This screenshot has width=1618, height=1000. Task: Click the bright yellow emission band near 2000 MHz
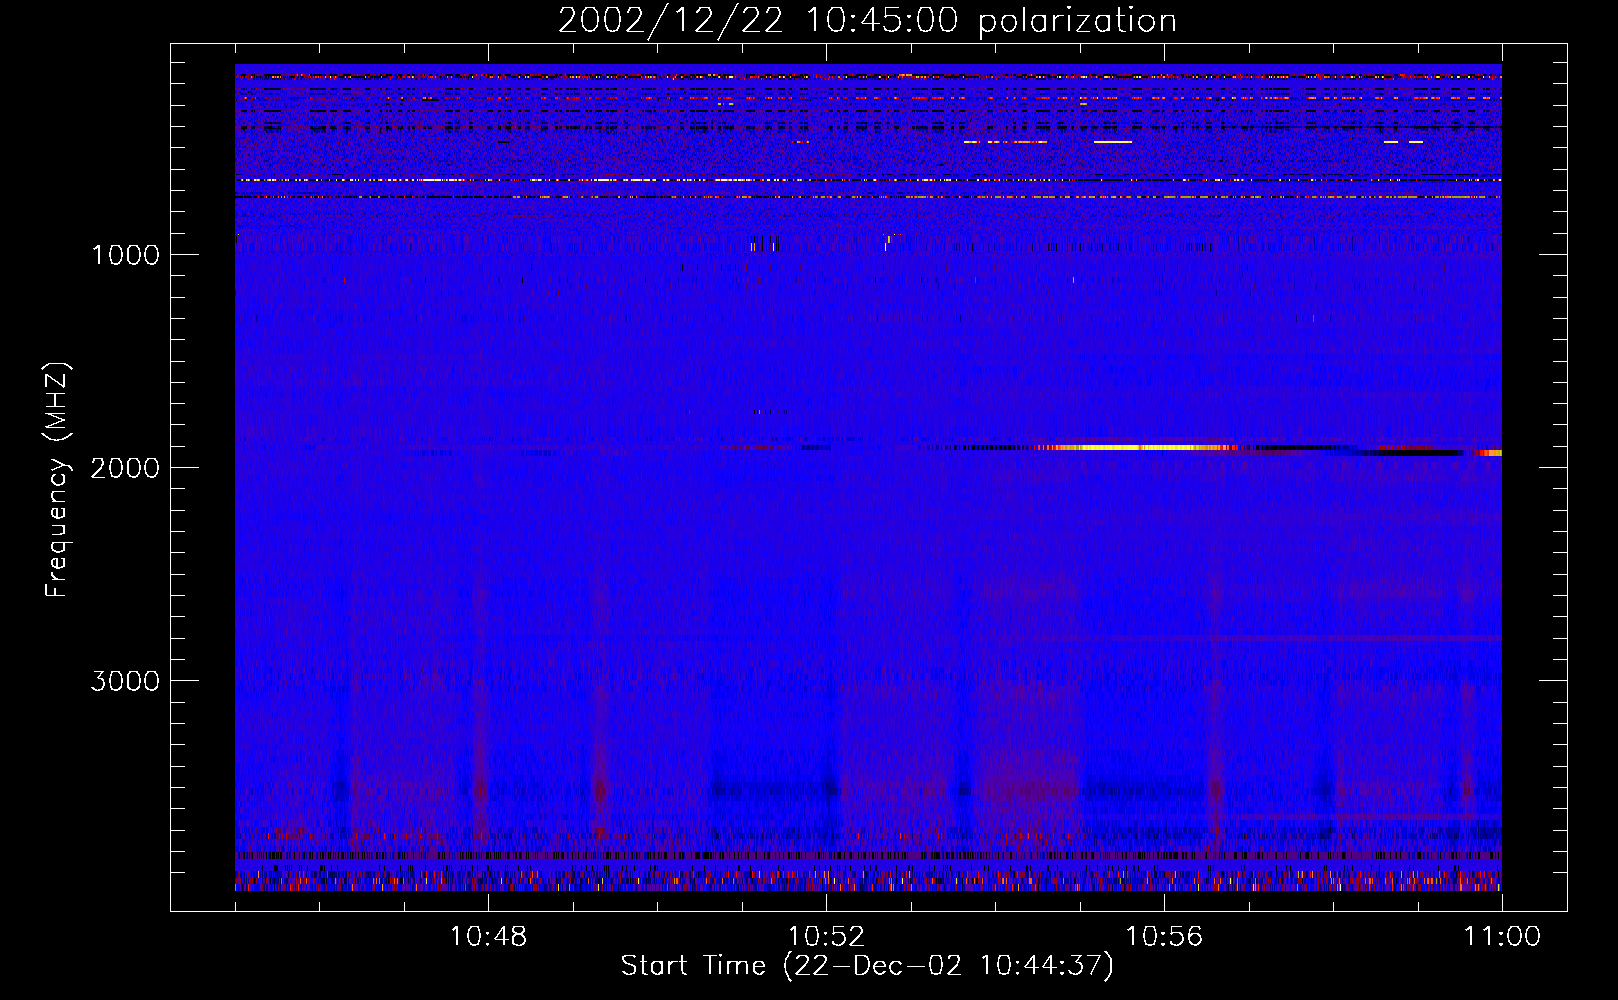[1140, 448]
